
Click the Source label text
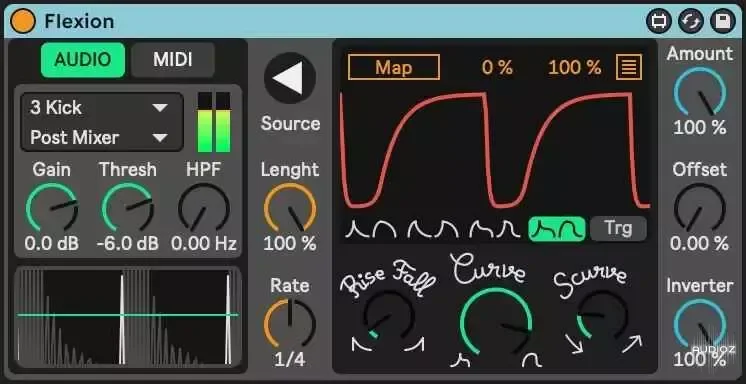coord(290,124)
